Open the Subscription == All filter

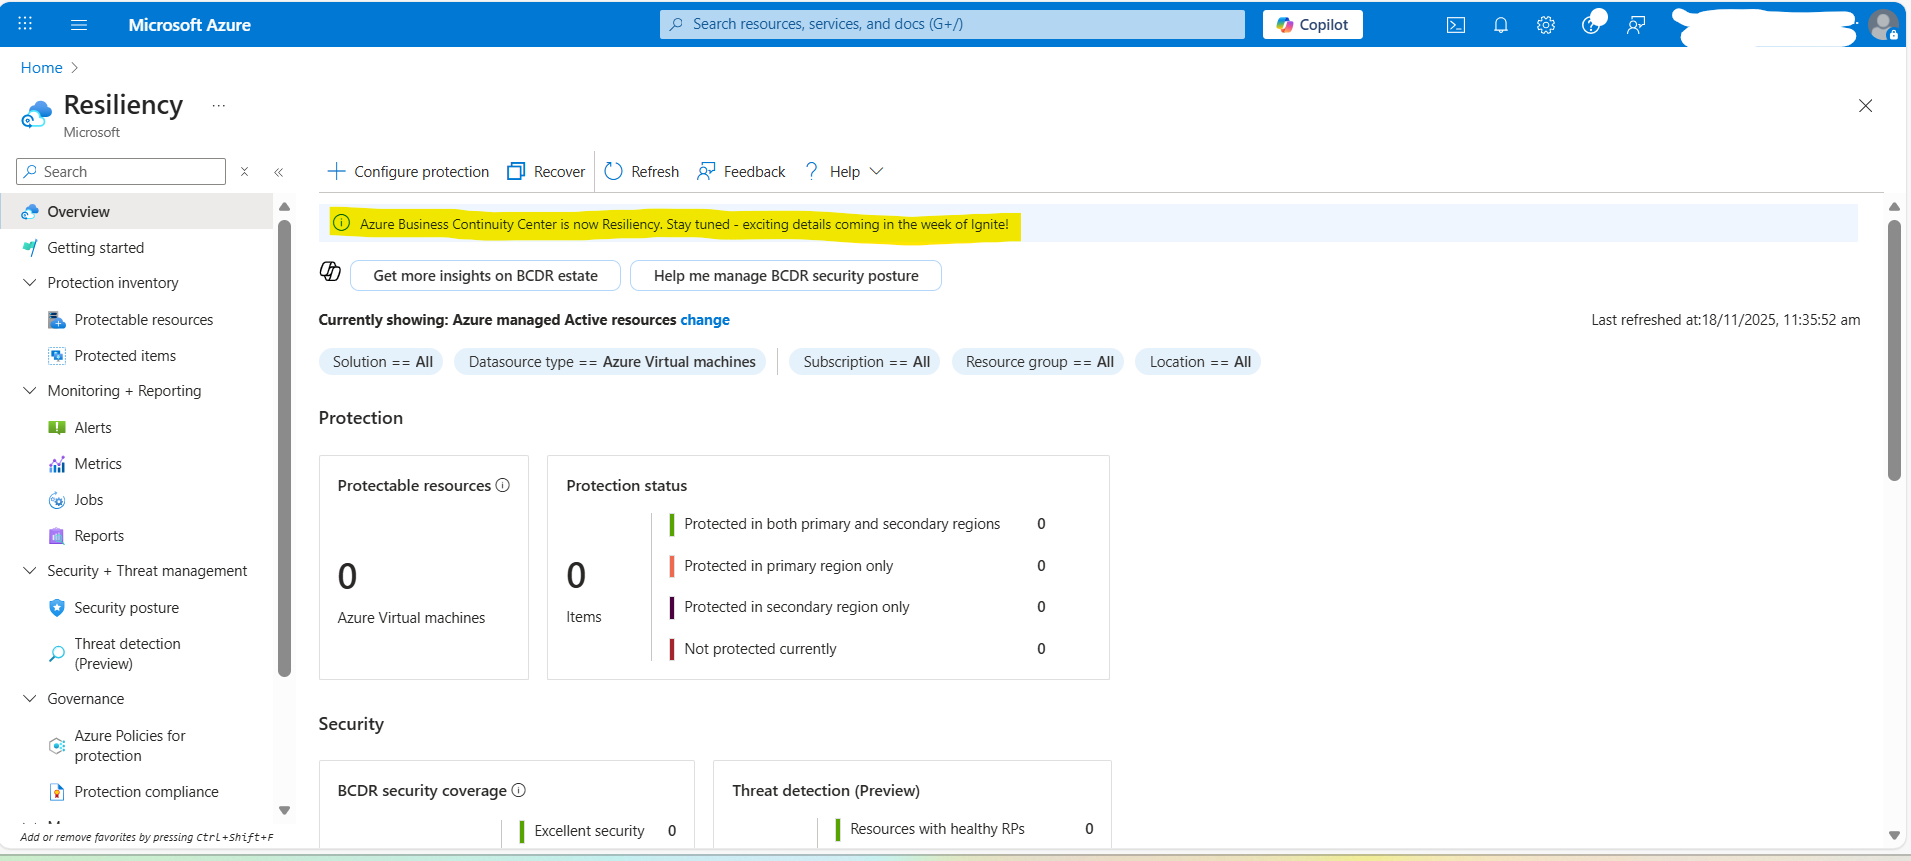click(x=866, y=362)
